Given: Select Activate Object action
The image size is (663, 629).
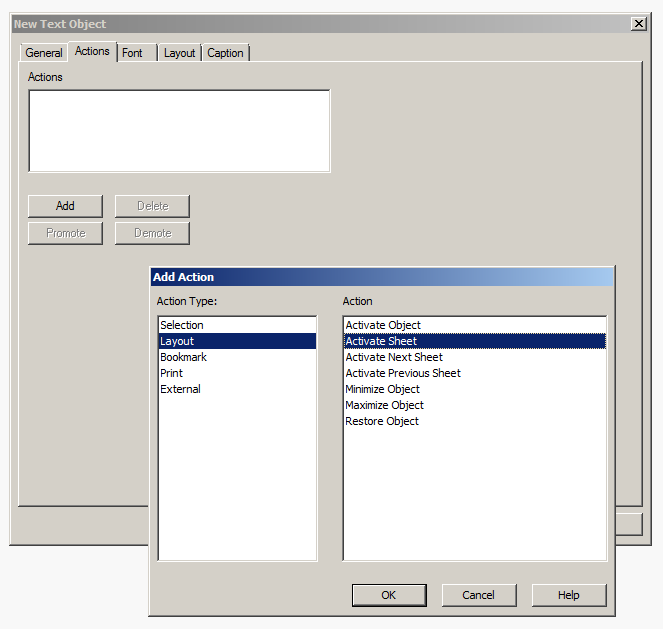Looking at the screenshot, I should click(475, 325).
